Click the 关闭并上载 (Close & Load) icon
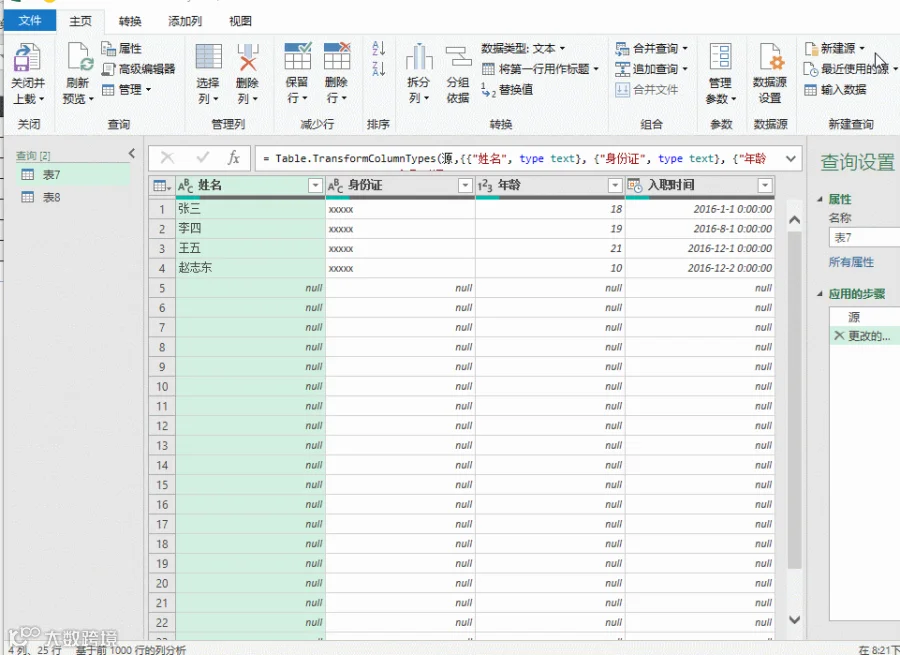Image resolution: width=900 pixels, height=655 pixels. tap(26, 57)
